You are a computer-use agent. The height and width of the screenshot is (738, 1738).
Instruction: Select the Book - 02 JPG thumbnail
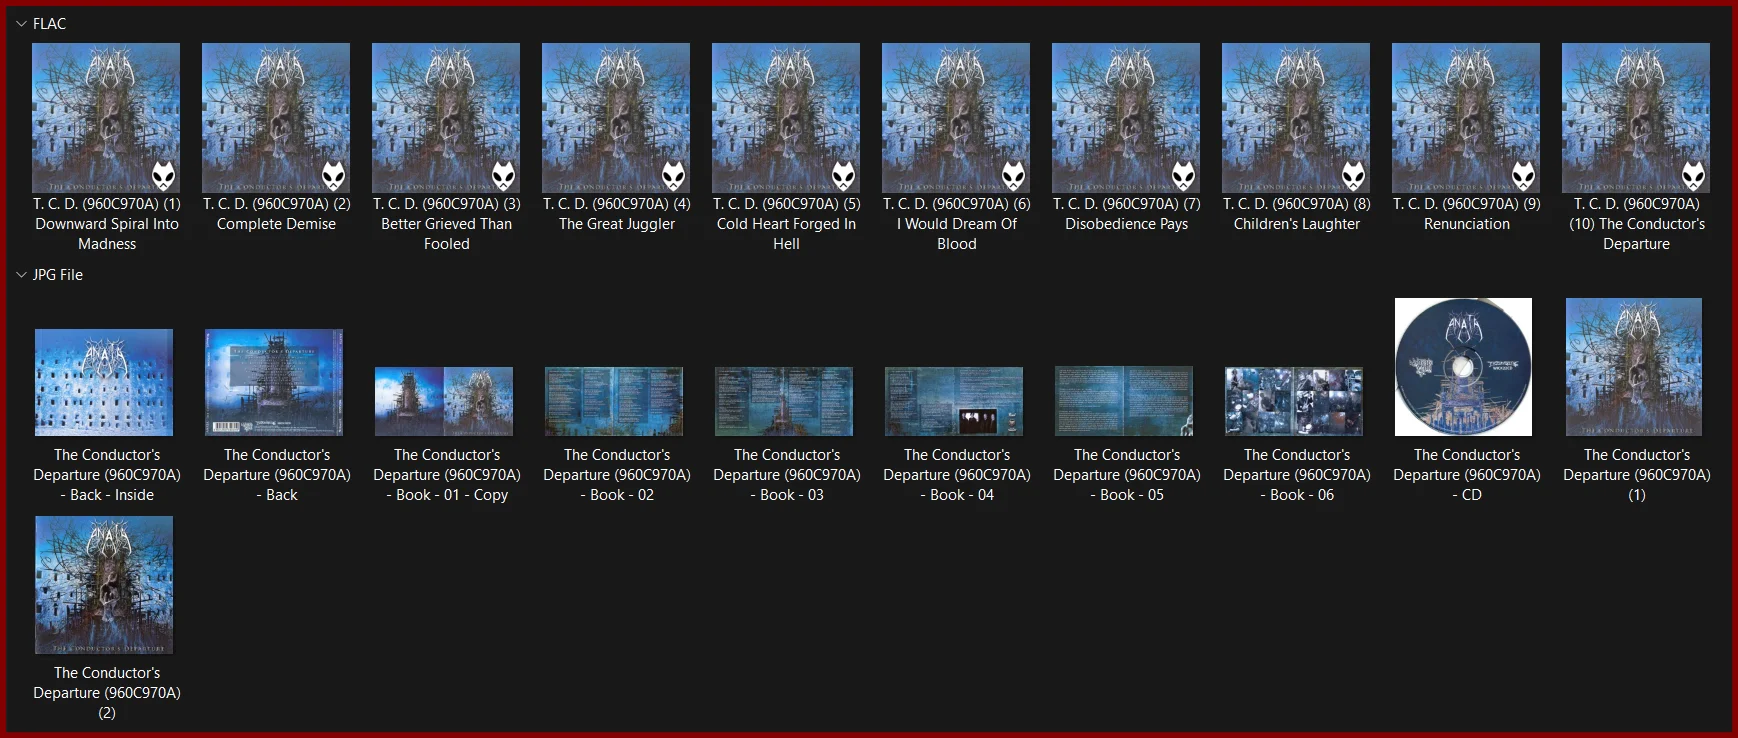(614, 401)
